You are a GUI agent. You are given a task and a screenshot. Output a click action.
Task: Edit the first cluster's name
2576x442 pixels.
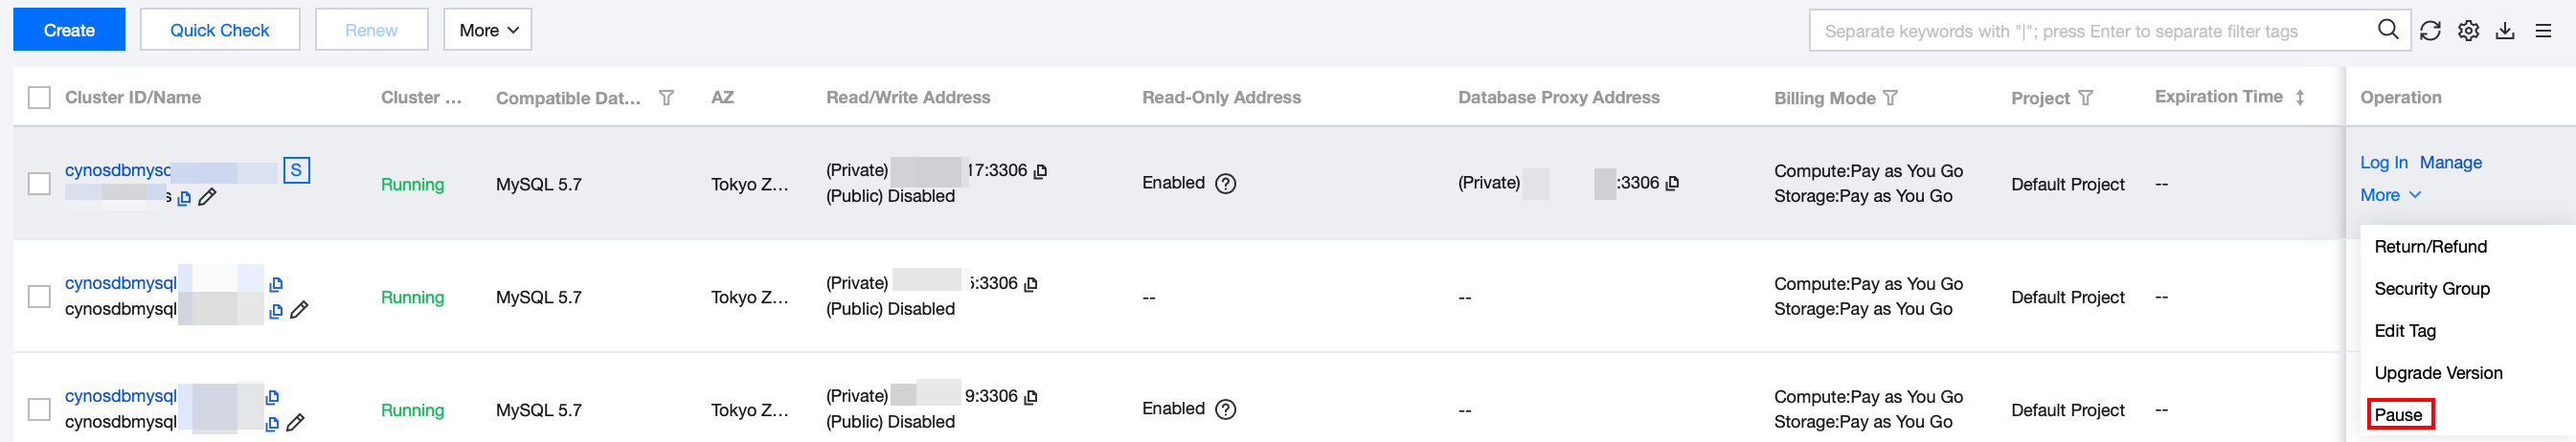tap(207, 198)
